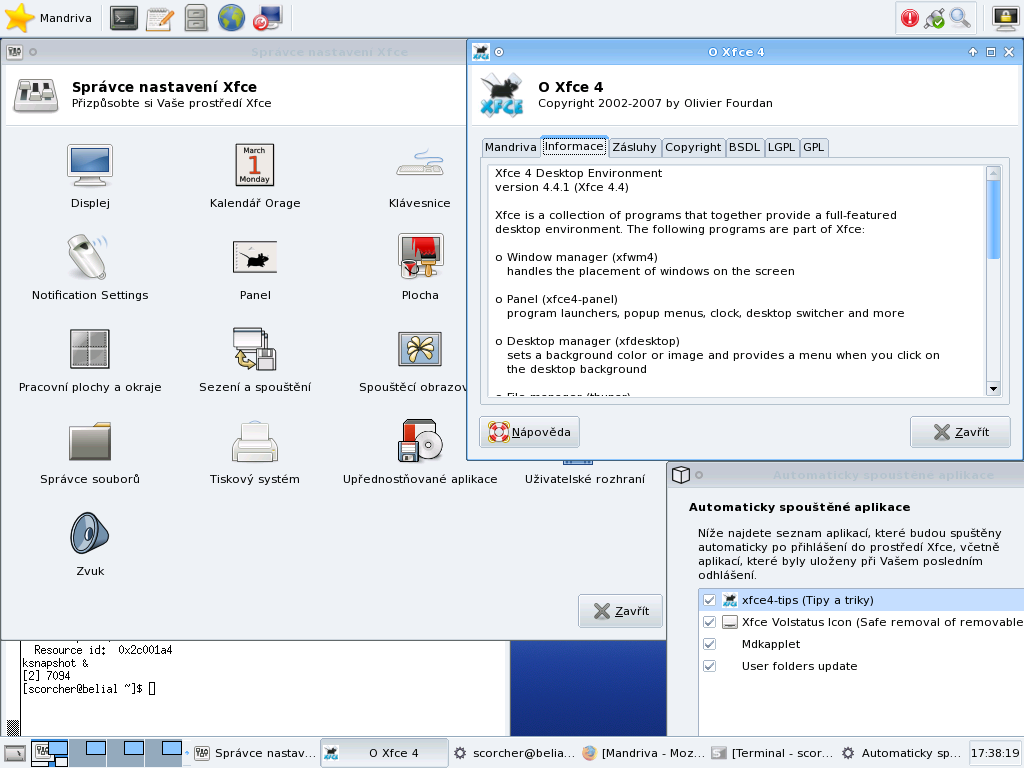Click the red alert tray icon
Image resolution: width=1024 pixels, height=768 pixels.
[910, 18]
